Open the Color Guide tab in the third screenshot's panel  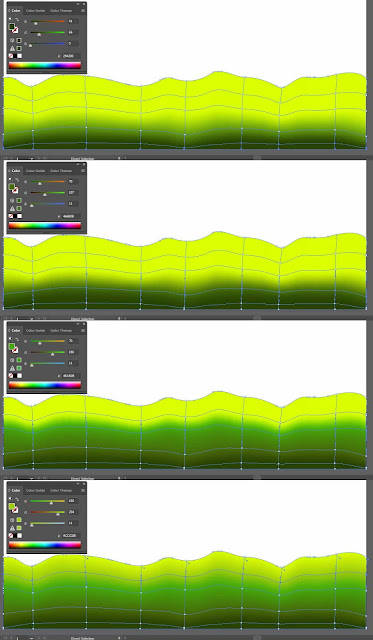pos(36,330)
